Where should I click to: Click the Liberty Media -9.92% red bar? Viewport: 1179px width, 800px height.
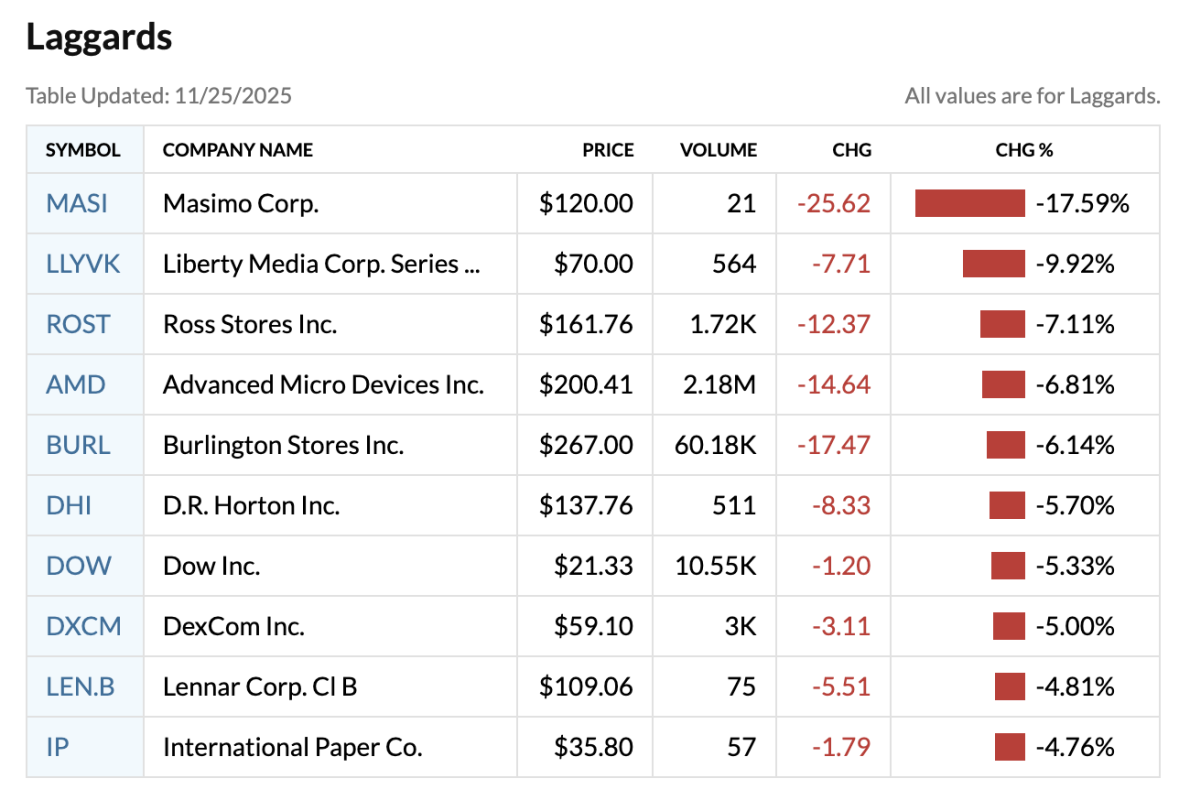coord(993,264)
